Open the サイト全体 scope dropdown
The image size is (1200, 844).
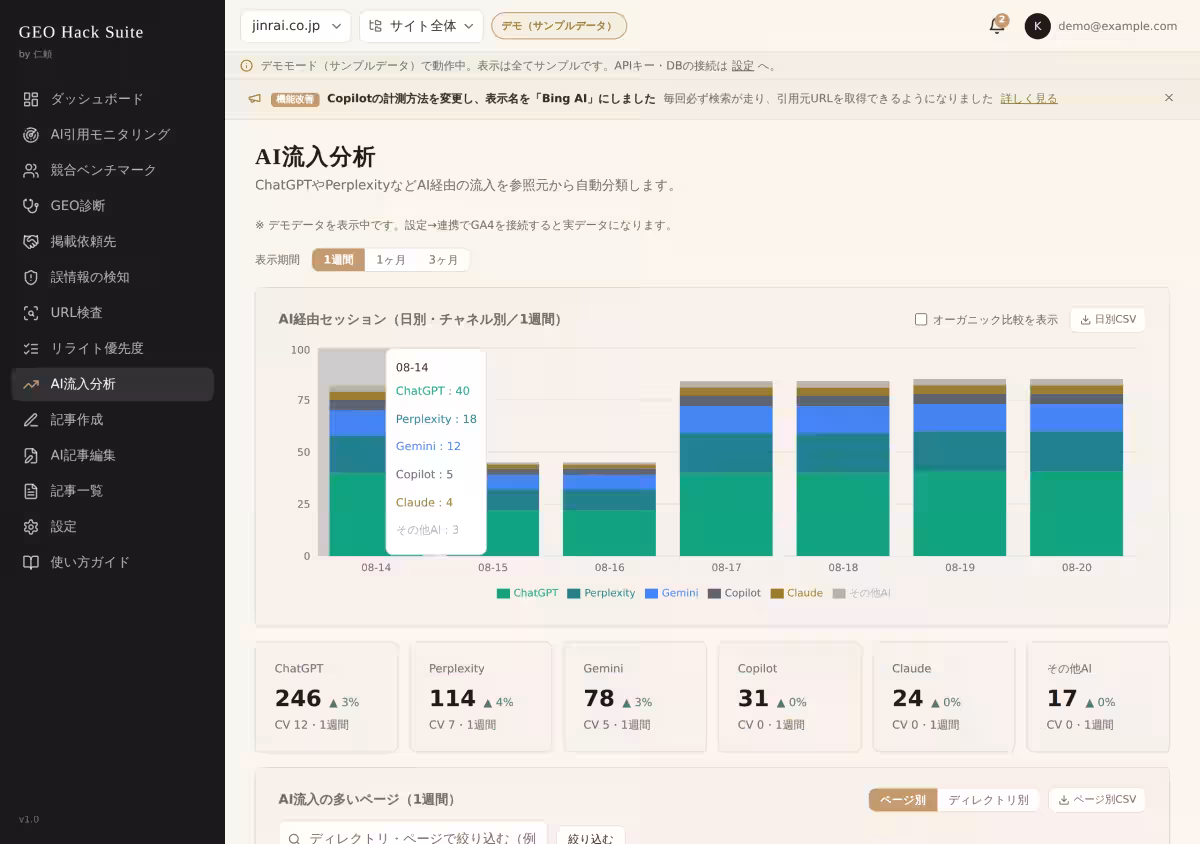[421, 26]
